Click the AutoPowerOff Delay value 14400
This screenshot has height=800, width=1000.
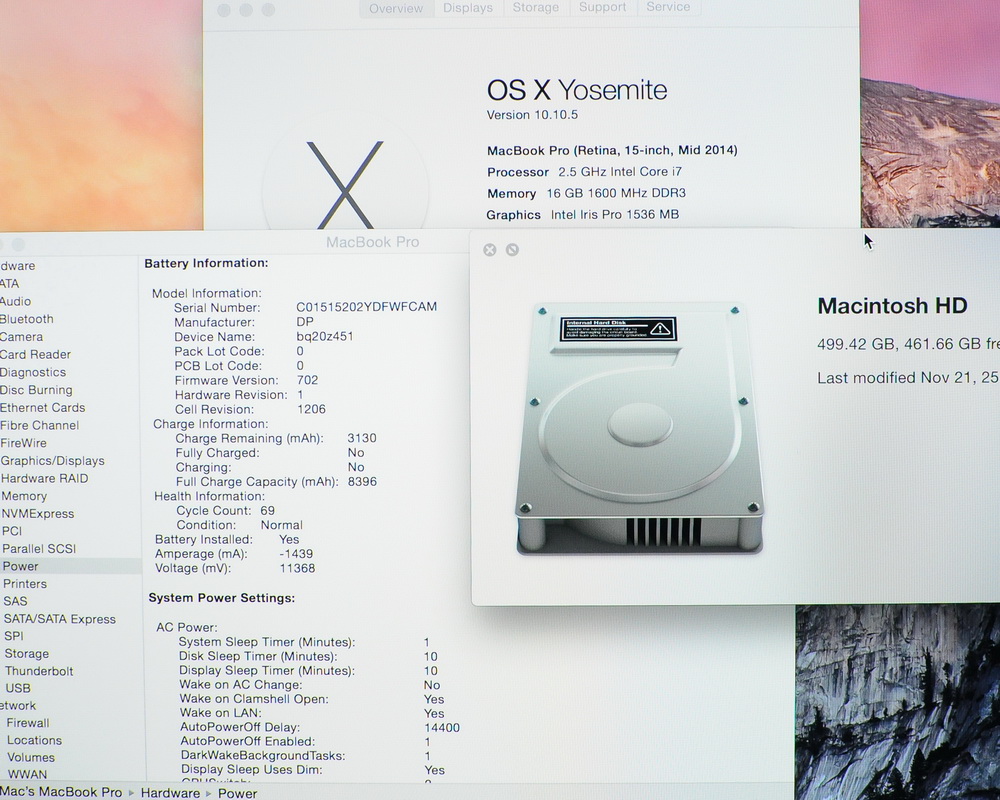click(x=442, y=728)
